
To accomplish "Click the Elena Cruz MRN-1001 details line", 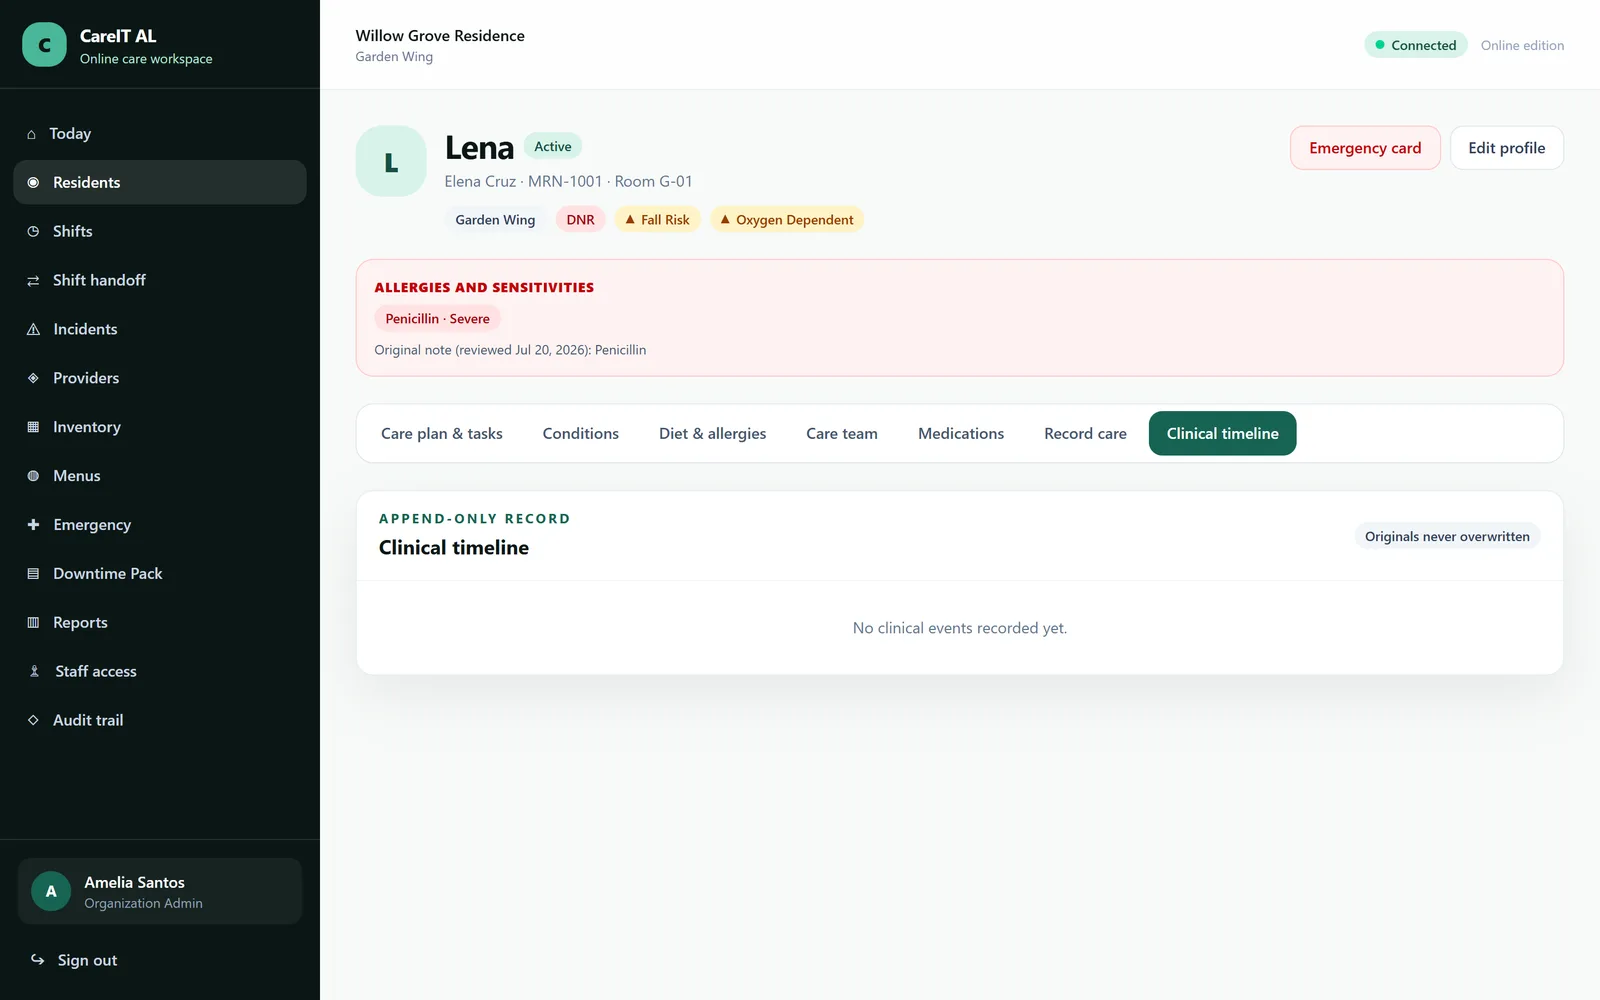I will pyautogui.click(x=568, y=181).
